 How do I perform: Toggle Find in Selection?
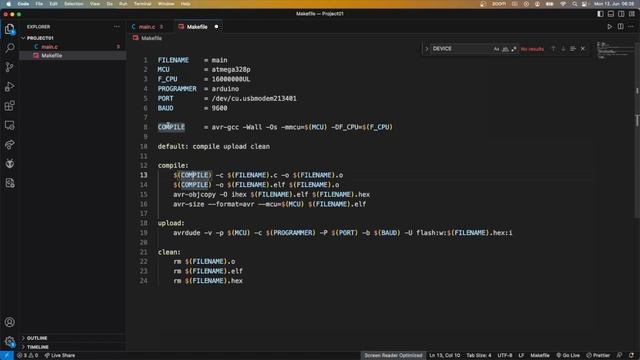[x=573, y=49]
